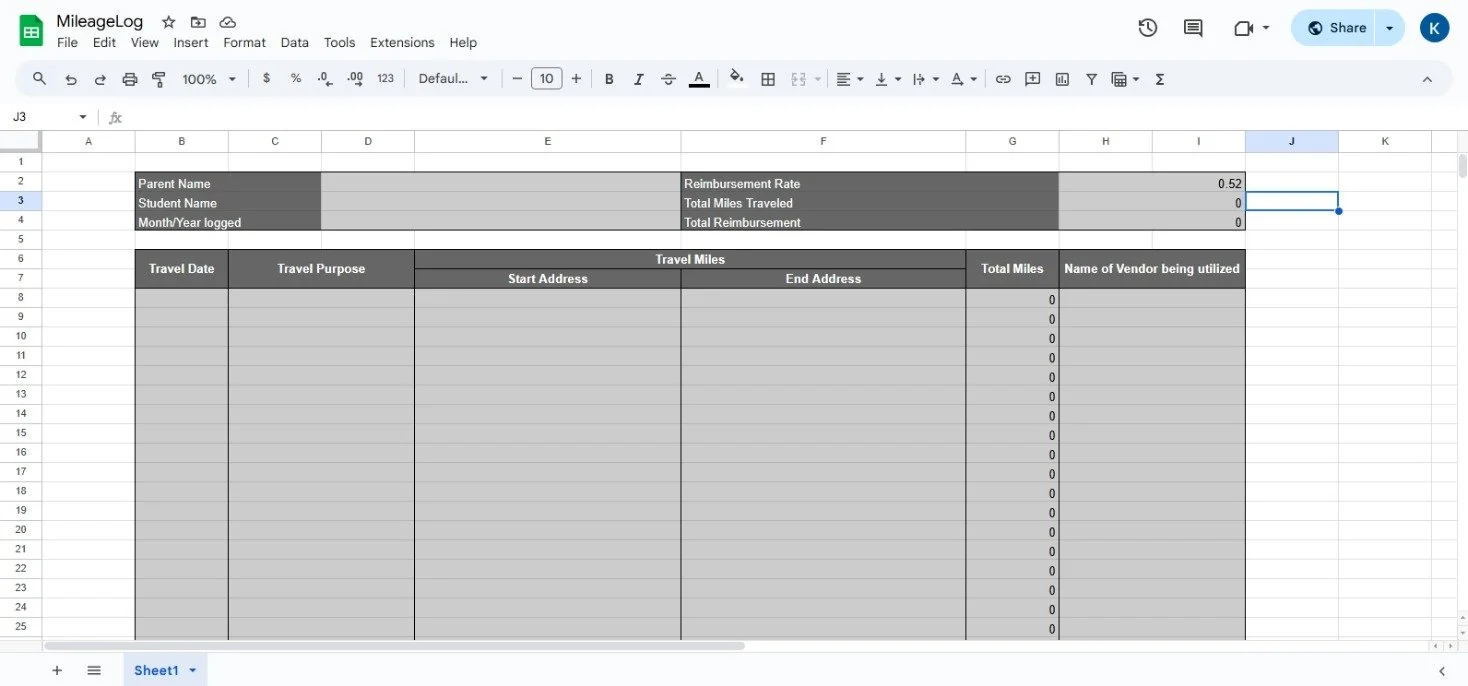The image size is (1468, 686).
Task: Click the Share button
Action: pyautogui.click(x=1335, y=28)
